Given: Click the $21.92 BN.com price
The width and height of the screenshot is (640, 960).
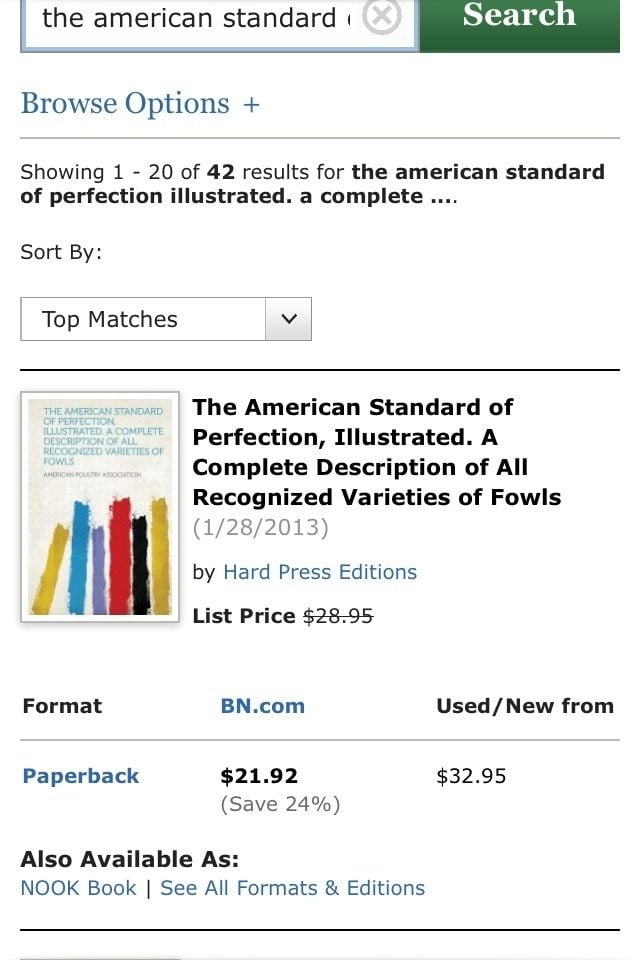Looking at the screenshot, I should pyautogui.click(x=259, y=776).
